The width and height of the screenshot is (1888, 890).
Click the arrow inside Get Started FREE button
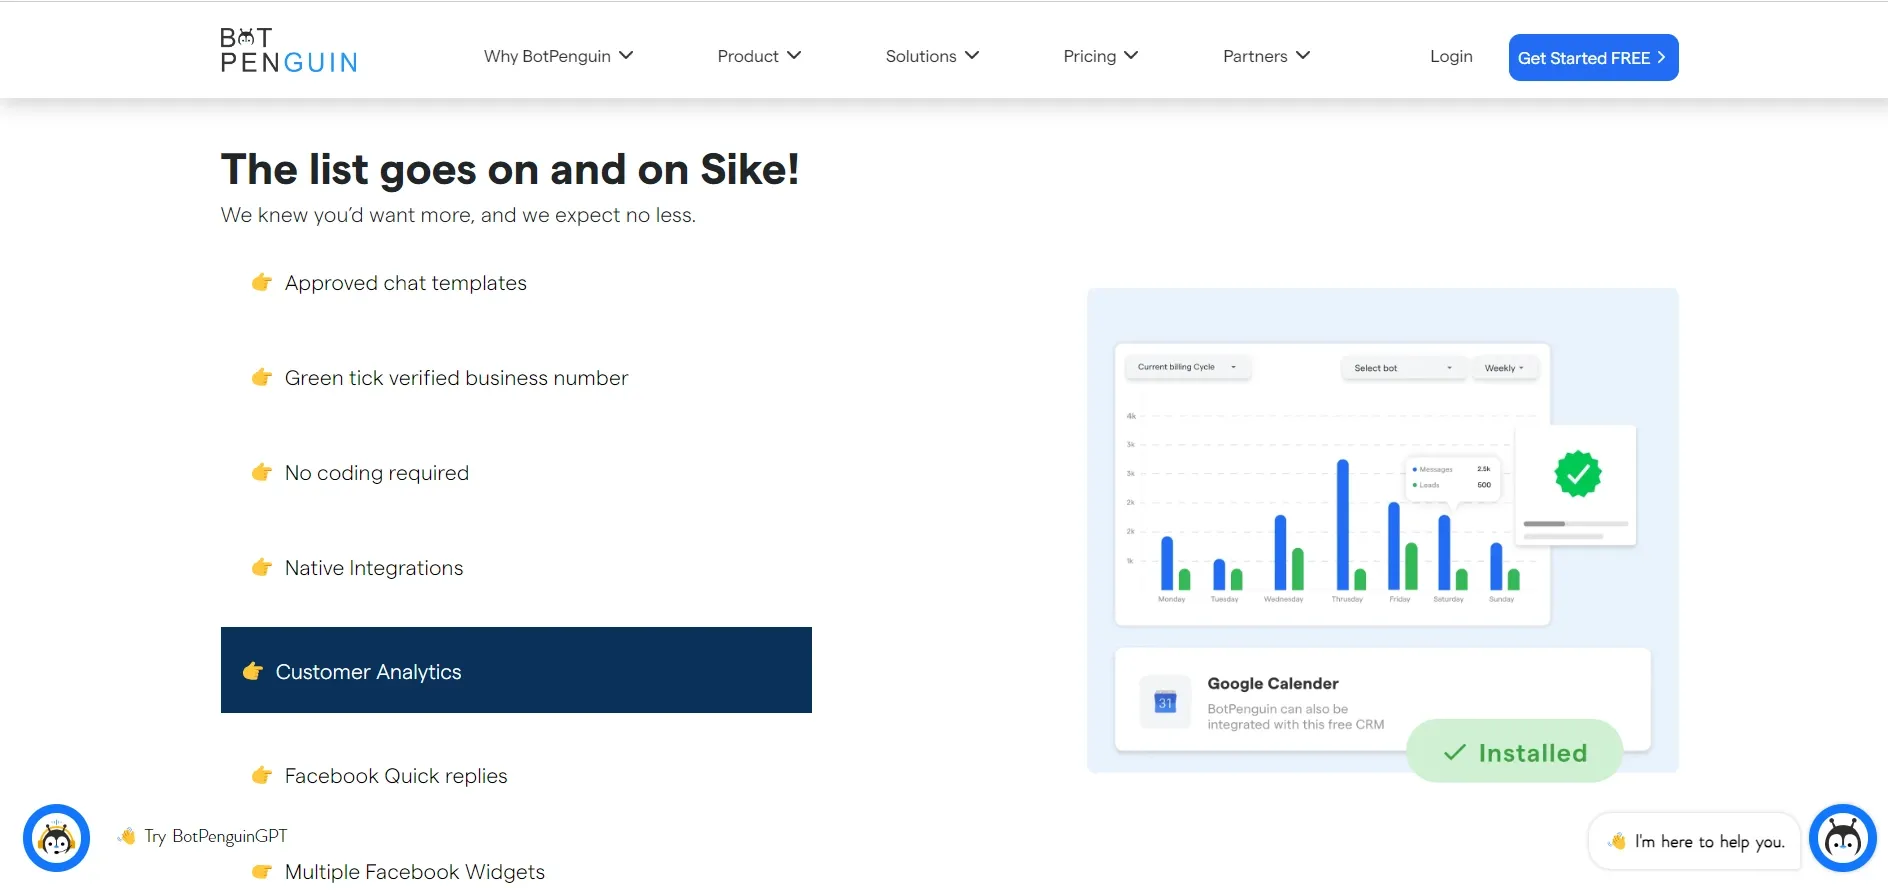[x=1661, y=57]
